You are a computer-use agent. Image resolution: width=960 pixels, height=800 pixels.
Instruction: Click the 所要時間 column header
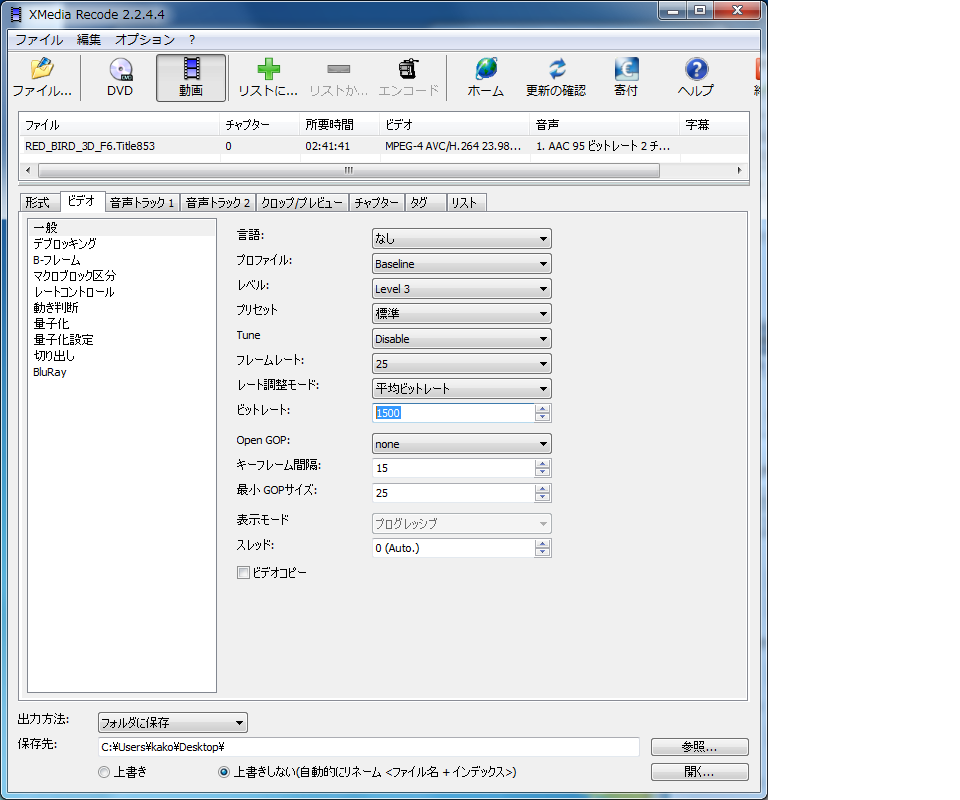click(340, 125)
